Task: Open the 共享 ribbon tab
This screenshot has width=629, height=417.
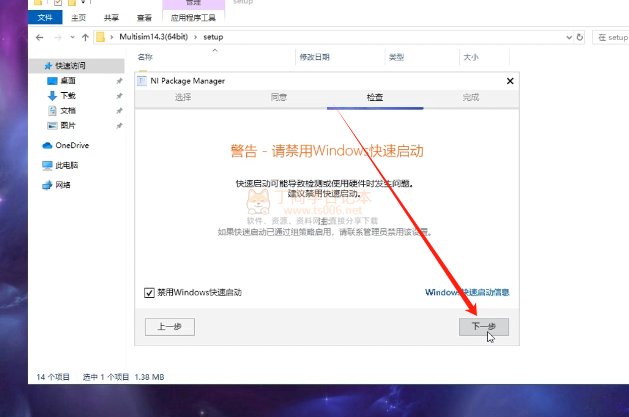Action: (x=111, y=18)
